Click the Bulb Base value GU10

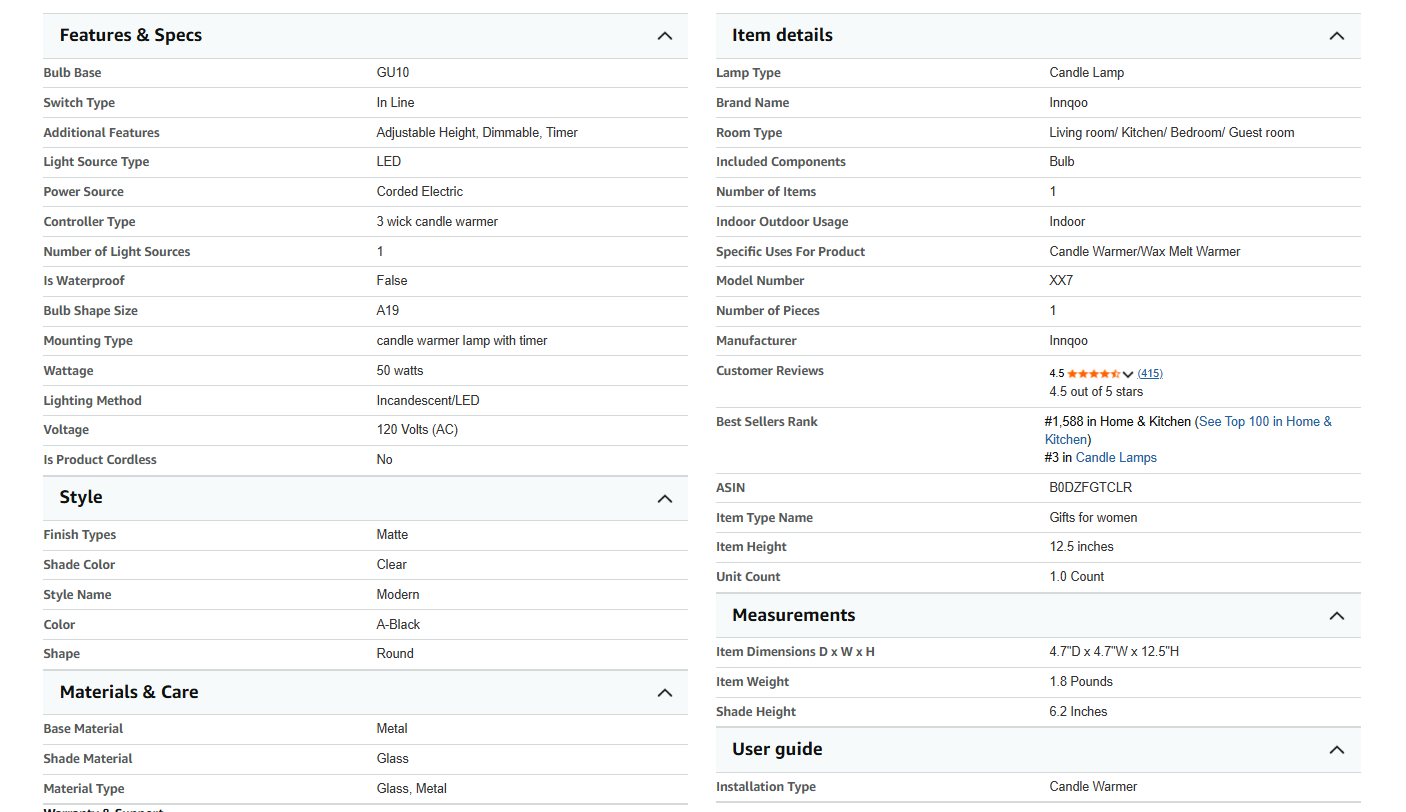(393, 73)
